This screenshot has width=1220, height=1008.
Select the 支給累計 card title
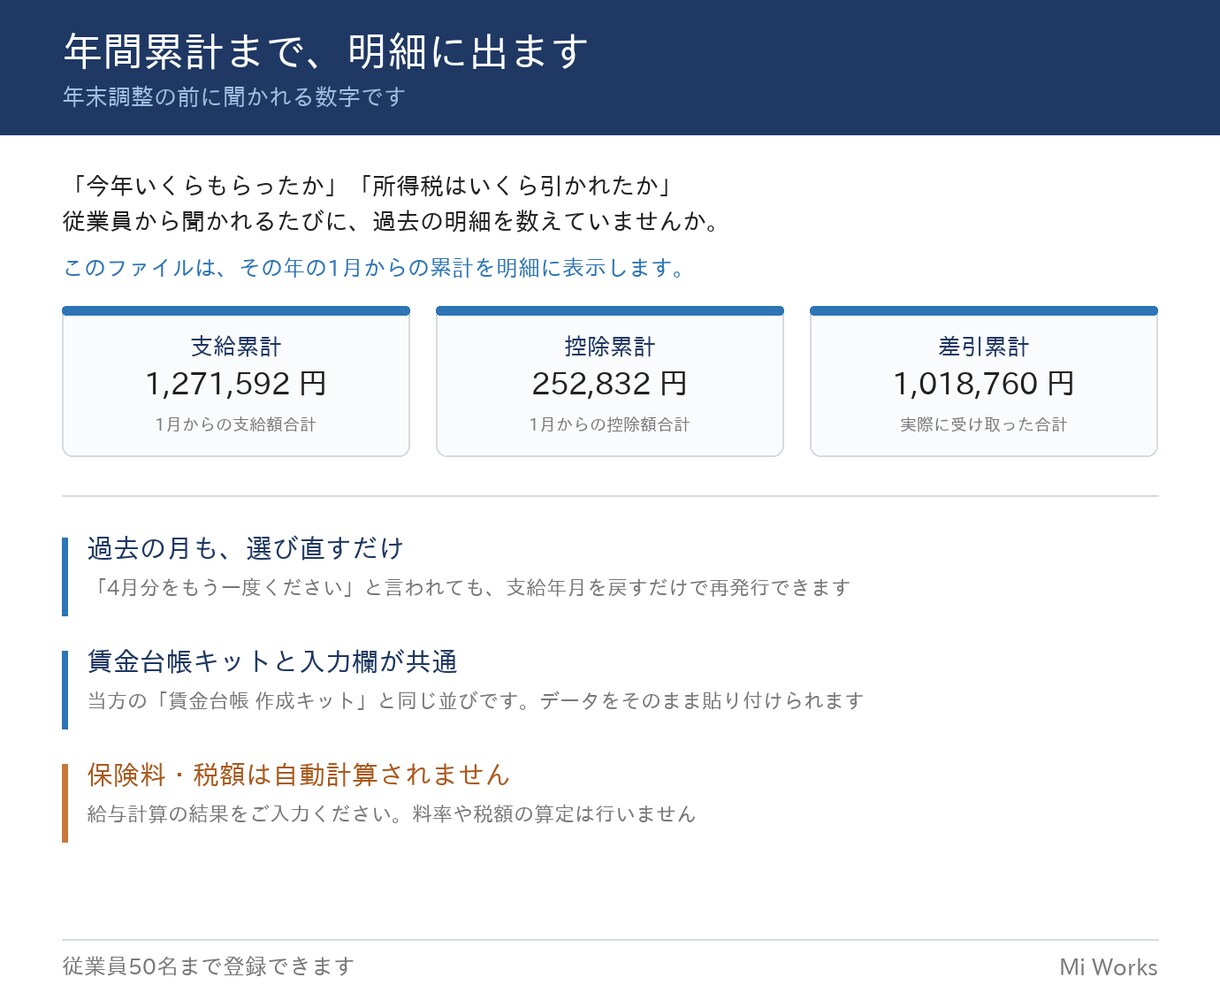pyautogui.click(x=236, y=347)
